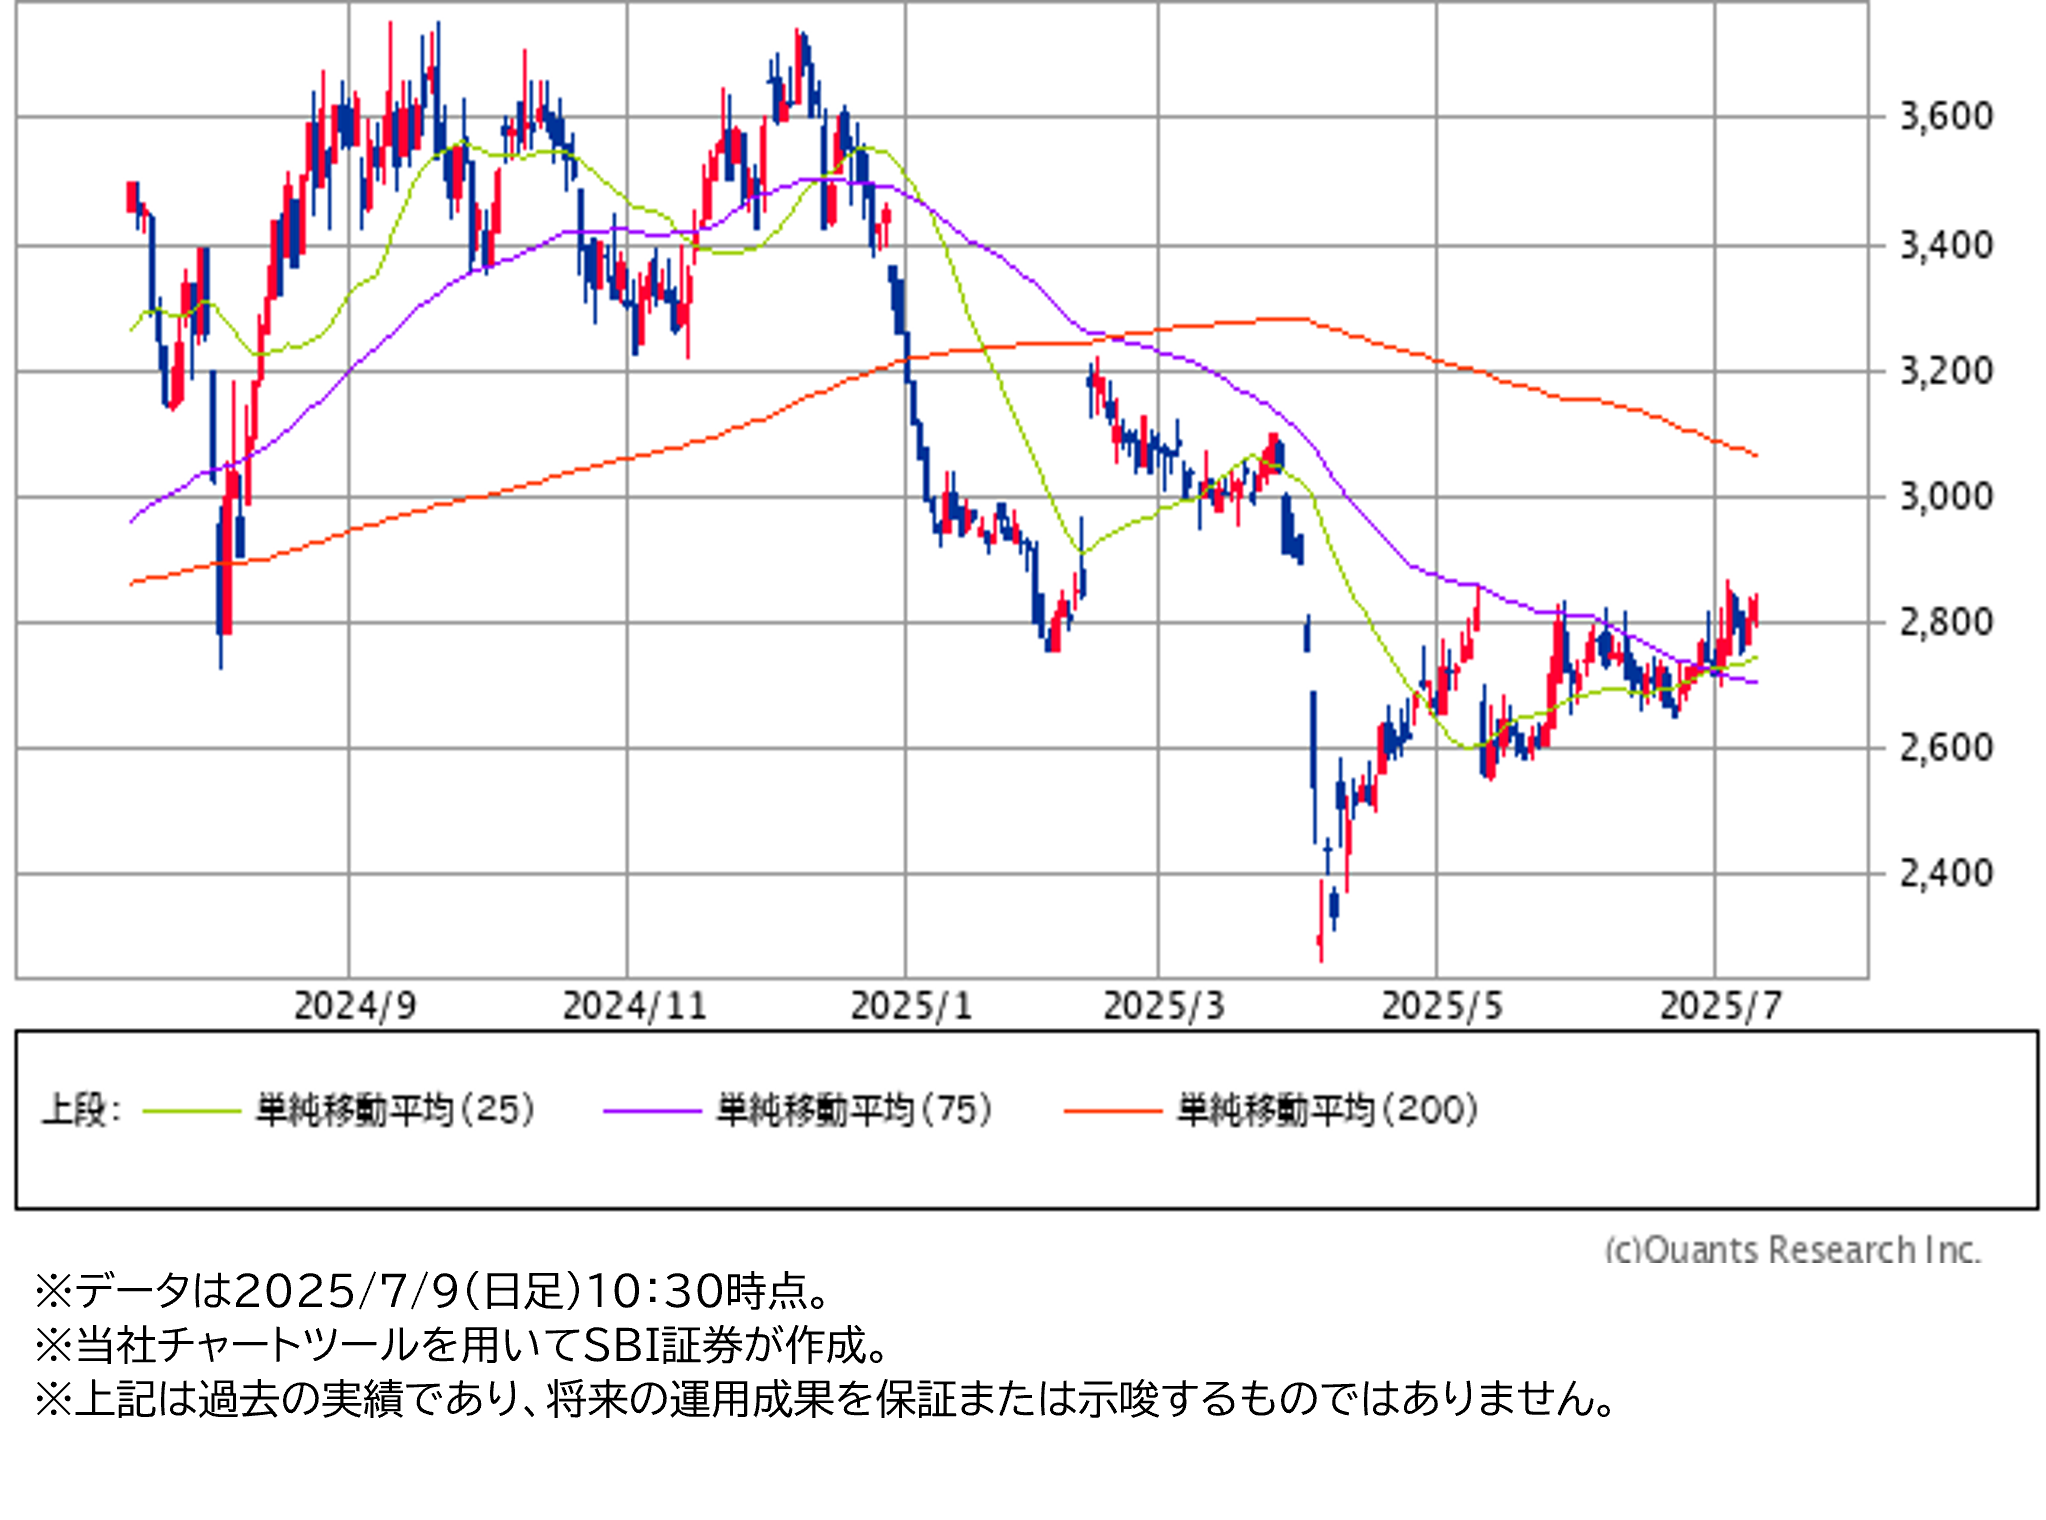Click the orange 200-day moving average legend line
This screenshot has height=1520, width=2046.
tap(1113, 1111)
